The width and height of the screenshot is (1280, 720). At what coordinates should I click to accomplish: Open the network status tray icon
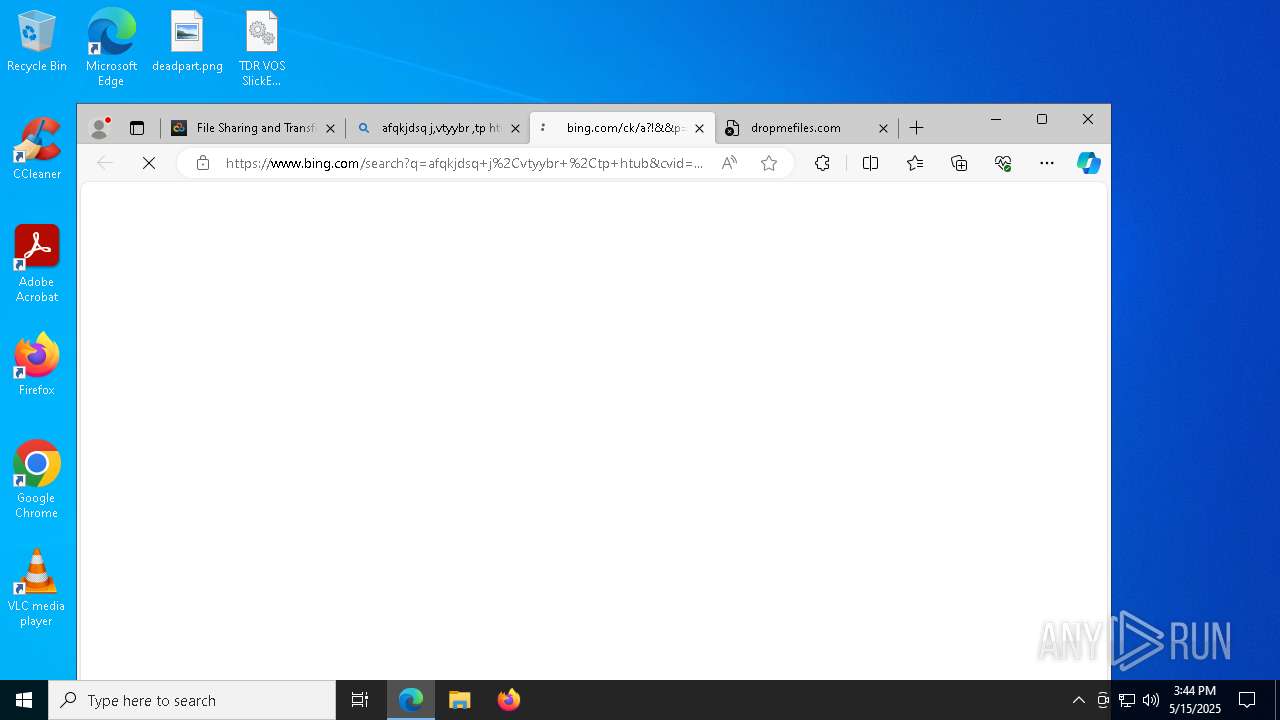pos(1127,700)
